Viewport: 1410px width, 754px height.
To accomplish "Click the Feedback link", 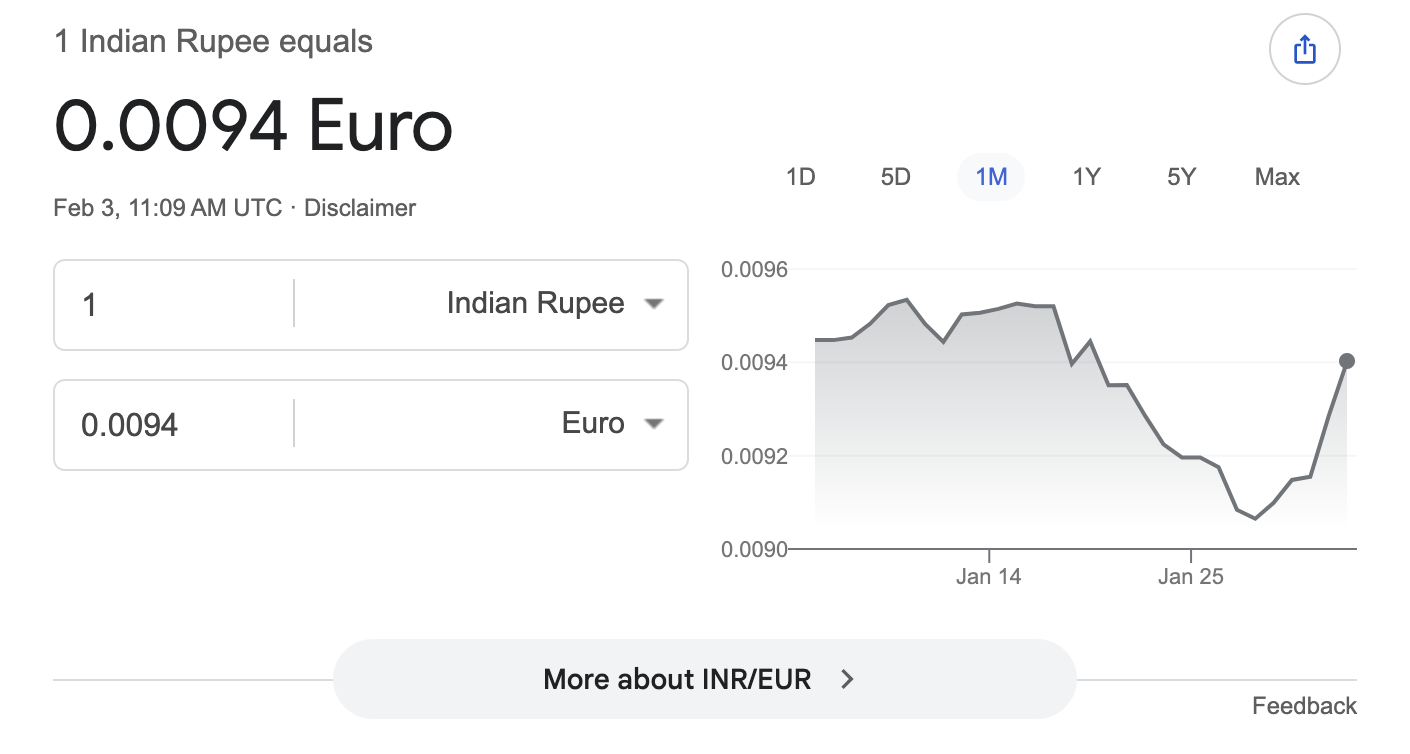I will tap(1304, 706).
